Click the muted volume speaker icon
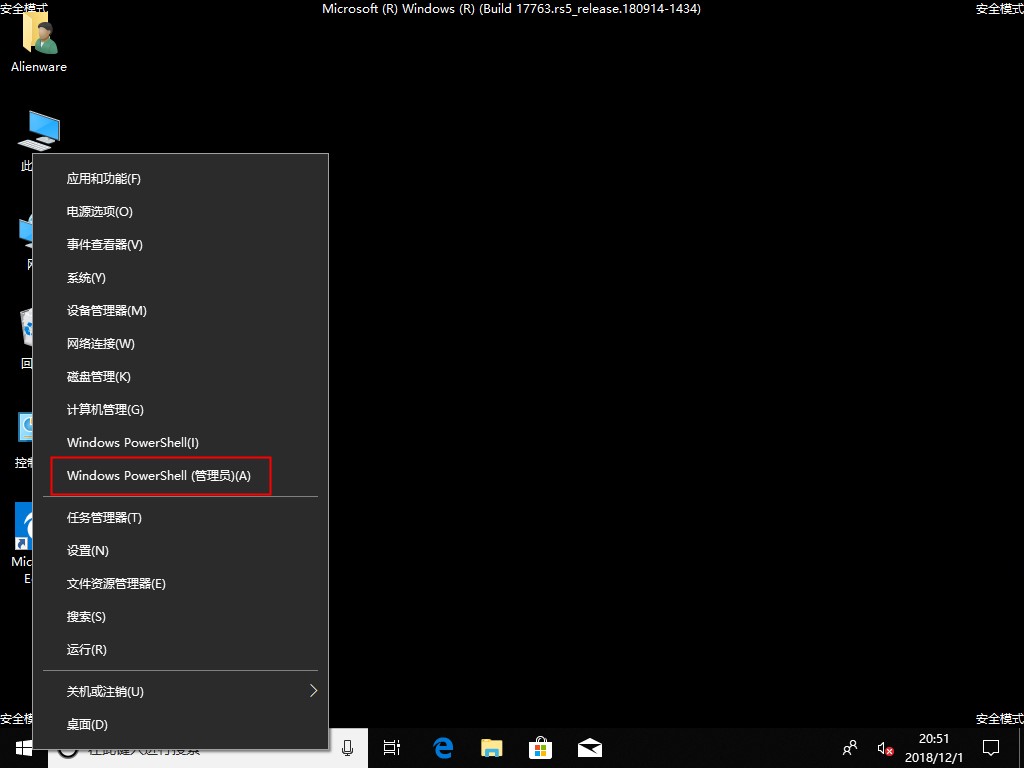The image size is (1024, 768). tap(885, 747)
